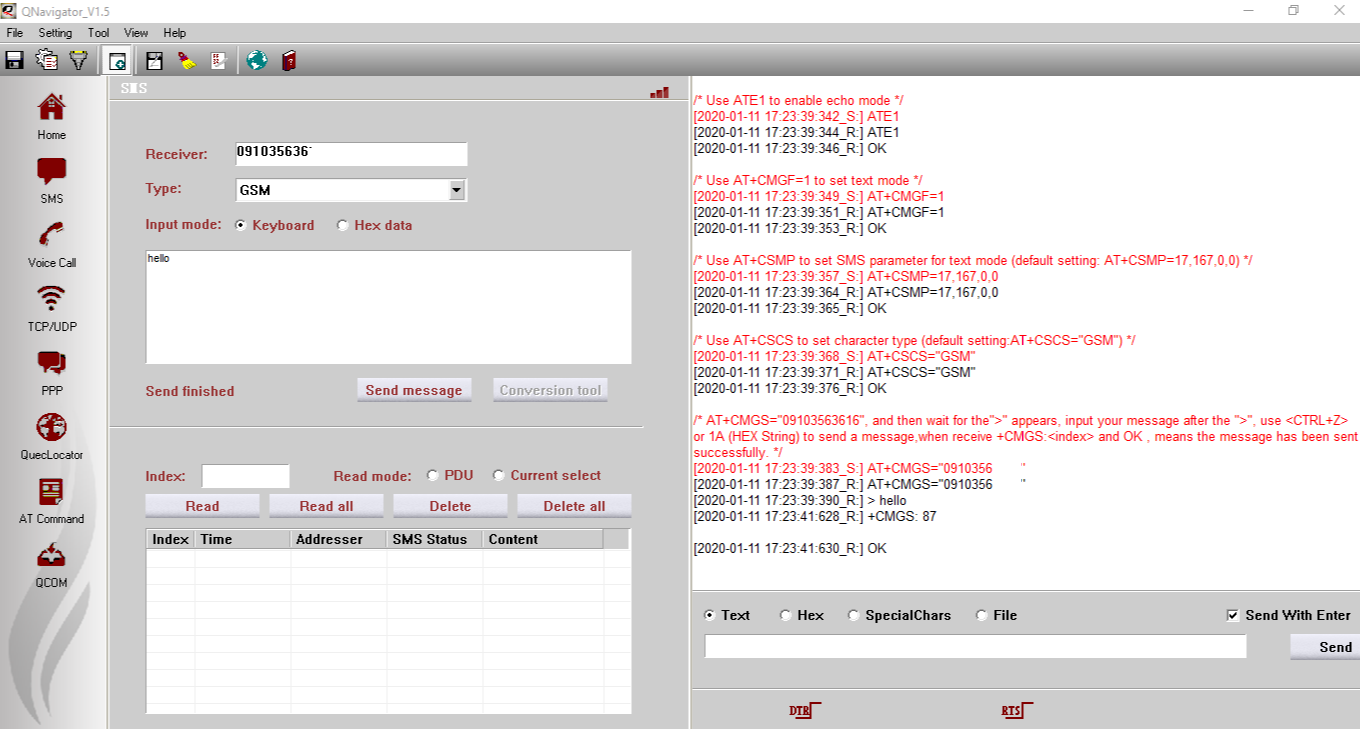Click the highlighted window-with-plus toolbar icon

pyautogui.click(x=117, y=60)
